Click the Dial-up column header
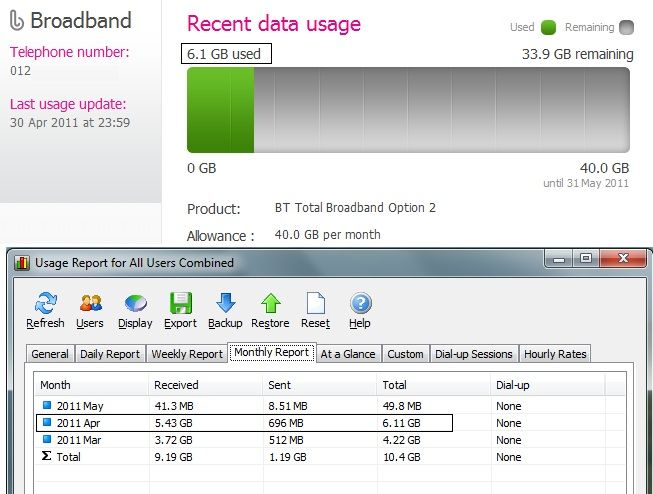This screenshot has width=653, height=494. point(548,385)
